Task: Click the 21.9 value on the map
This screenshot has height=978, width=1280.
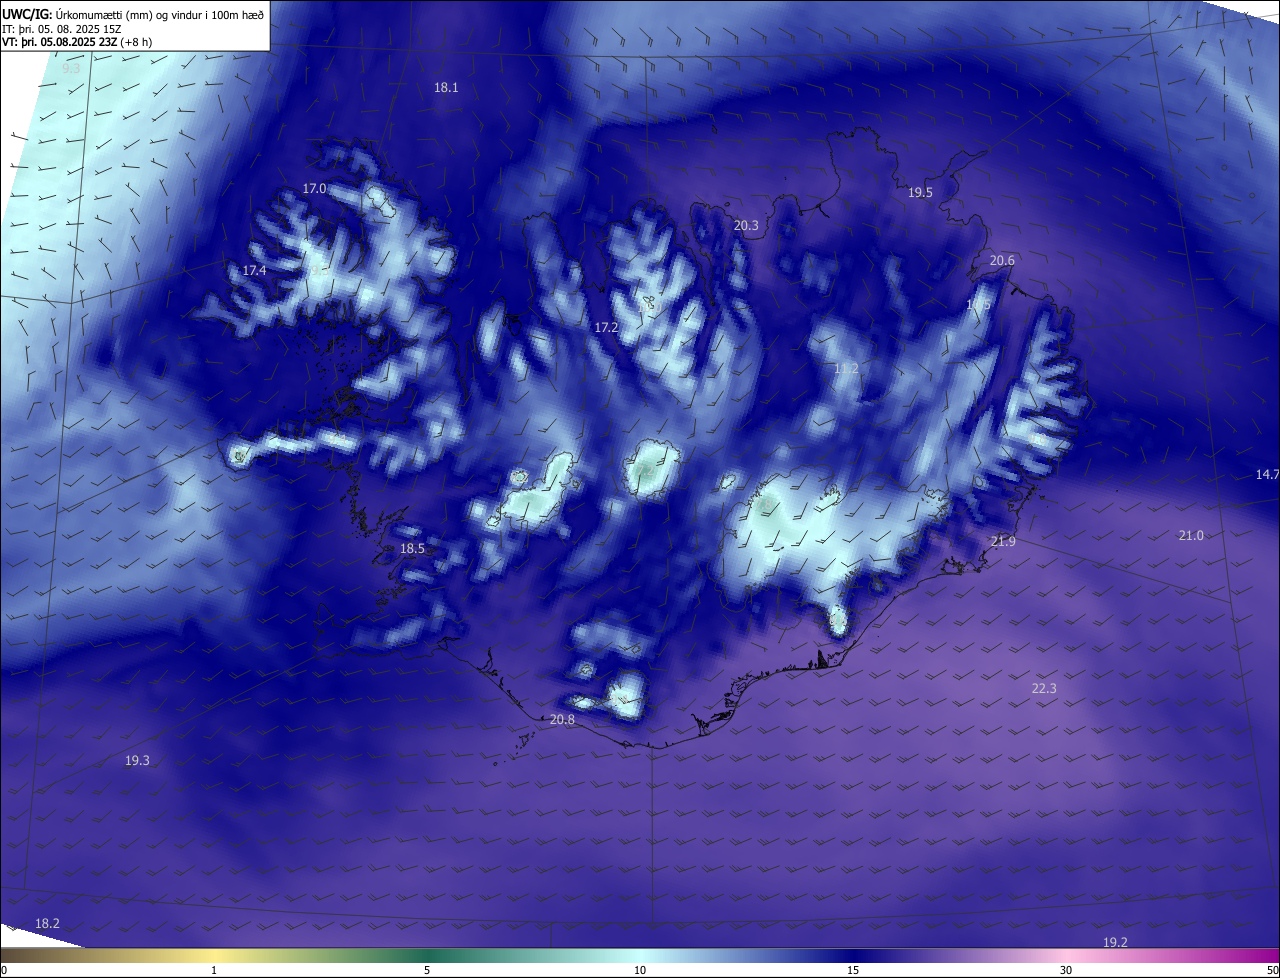Action: [1003, 542]
